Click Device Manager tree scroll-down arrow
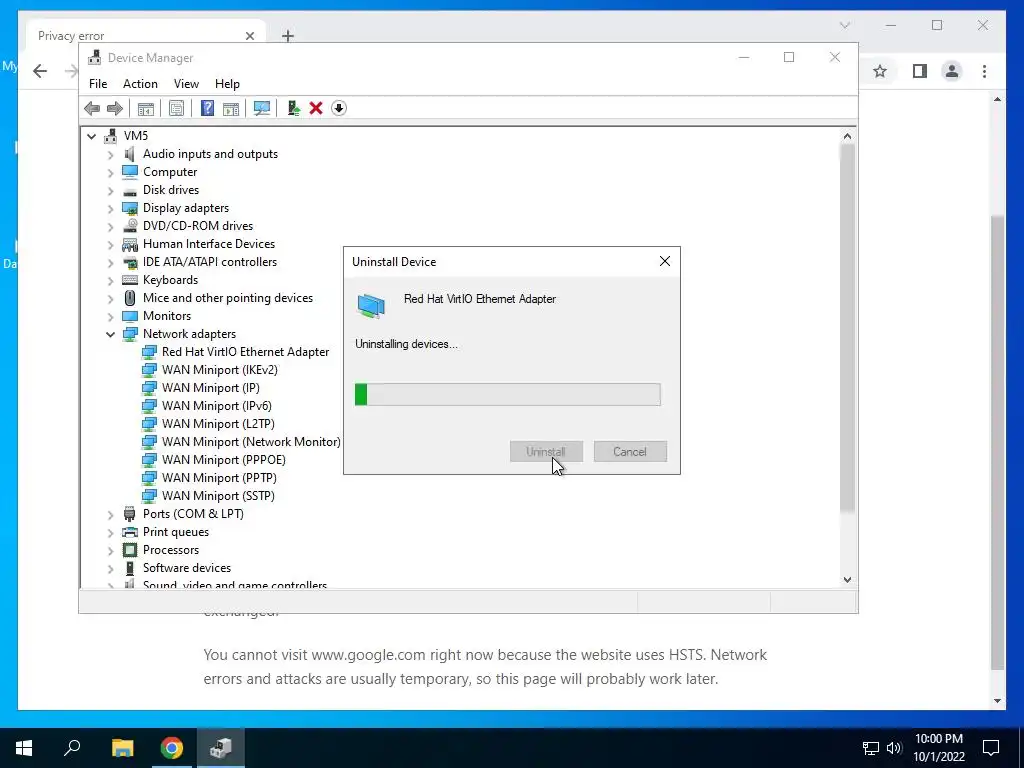Image resolution: width=1024 pixels, height=768 pixels. (847, 580)
